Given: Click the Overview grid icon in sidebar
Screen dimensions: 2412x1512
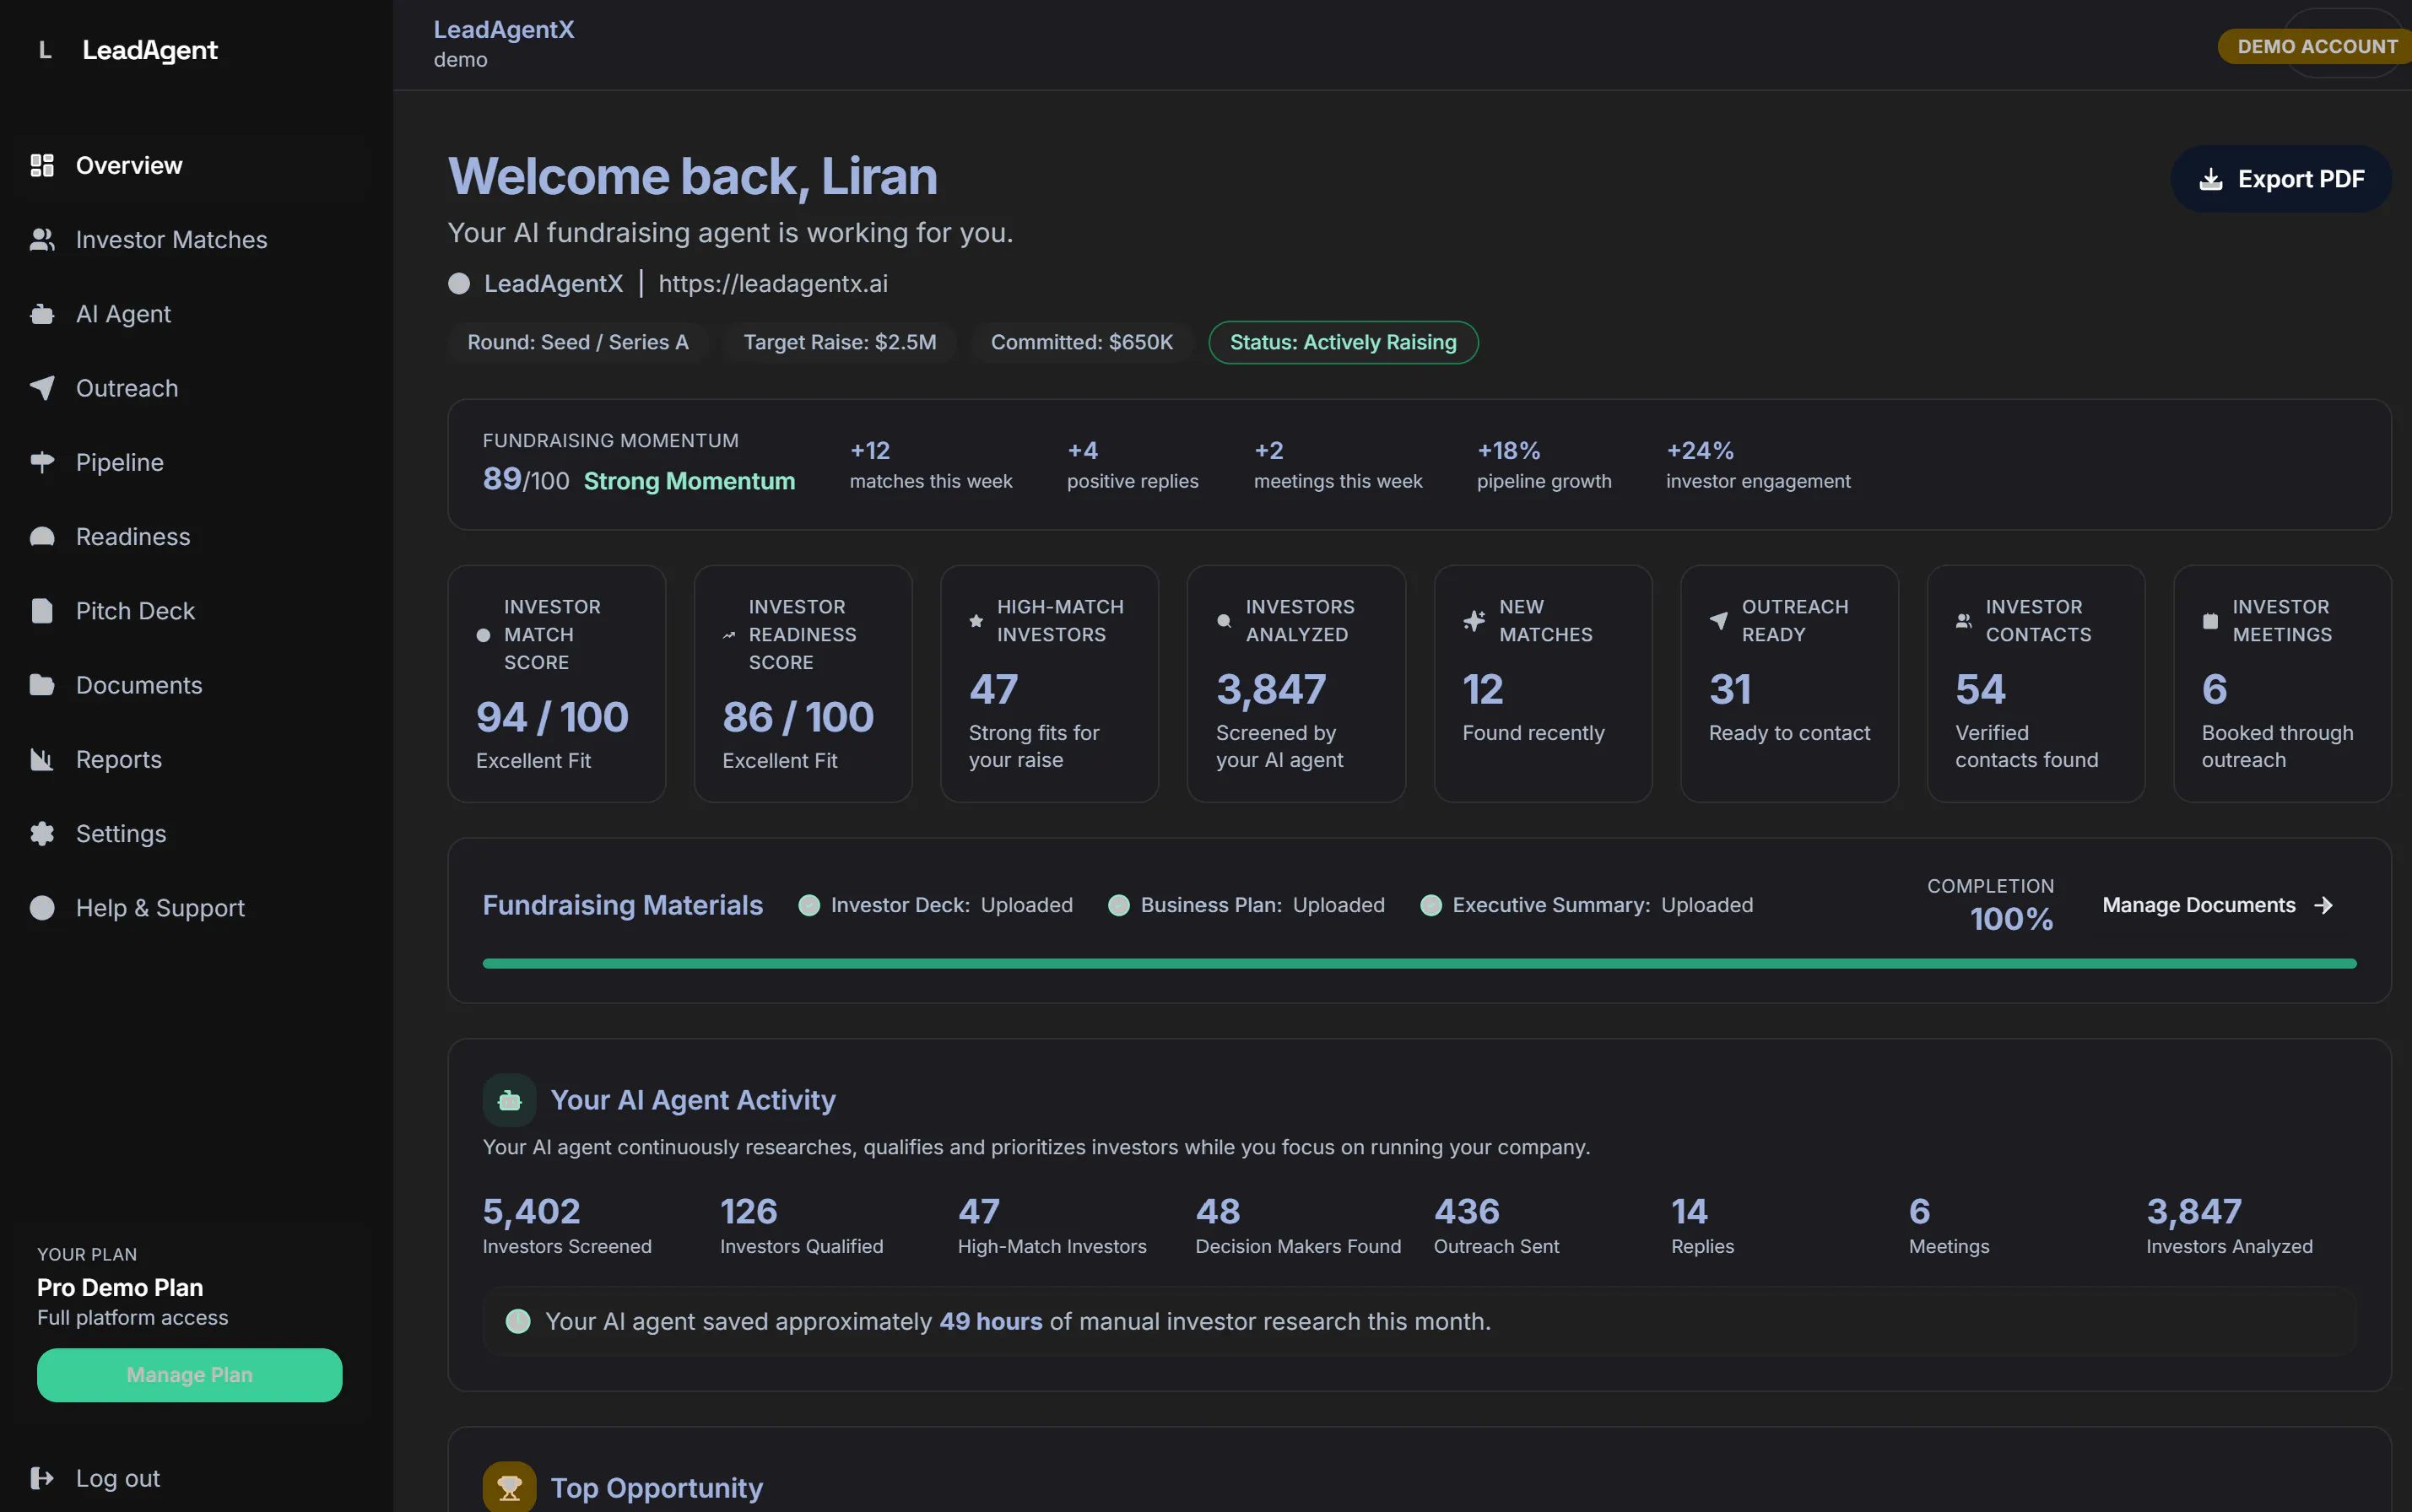Looking at the screenshot, I should pos(42,165).
